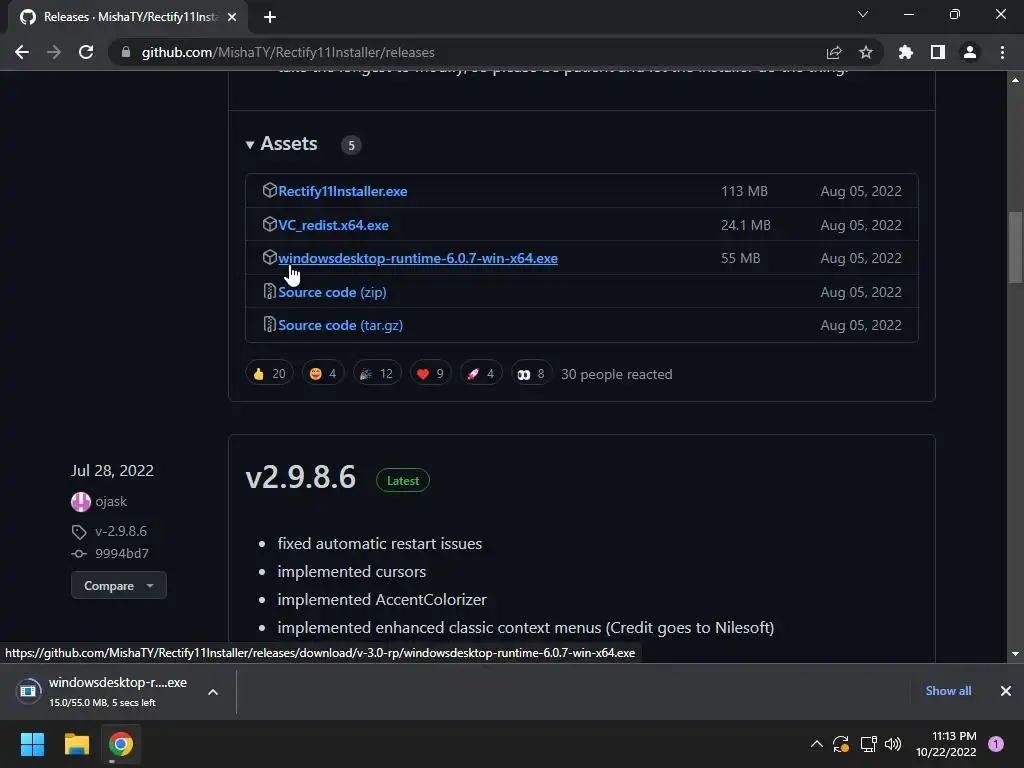Click the archive icon beside Source code (tar.gz)
This screenshot has width=1024, height=768.
pyautogui.click(x=269, y=324)
